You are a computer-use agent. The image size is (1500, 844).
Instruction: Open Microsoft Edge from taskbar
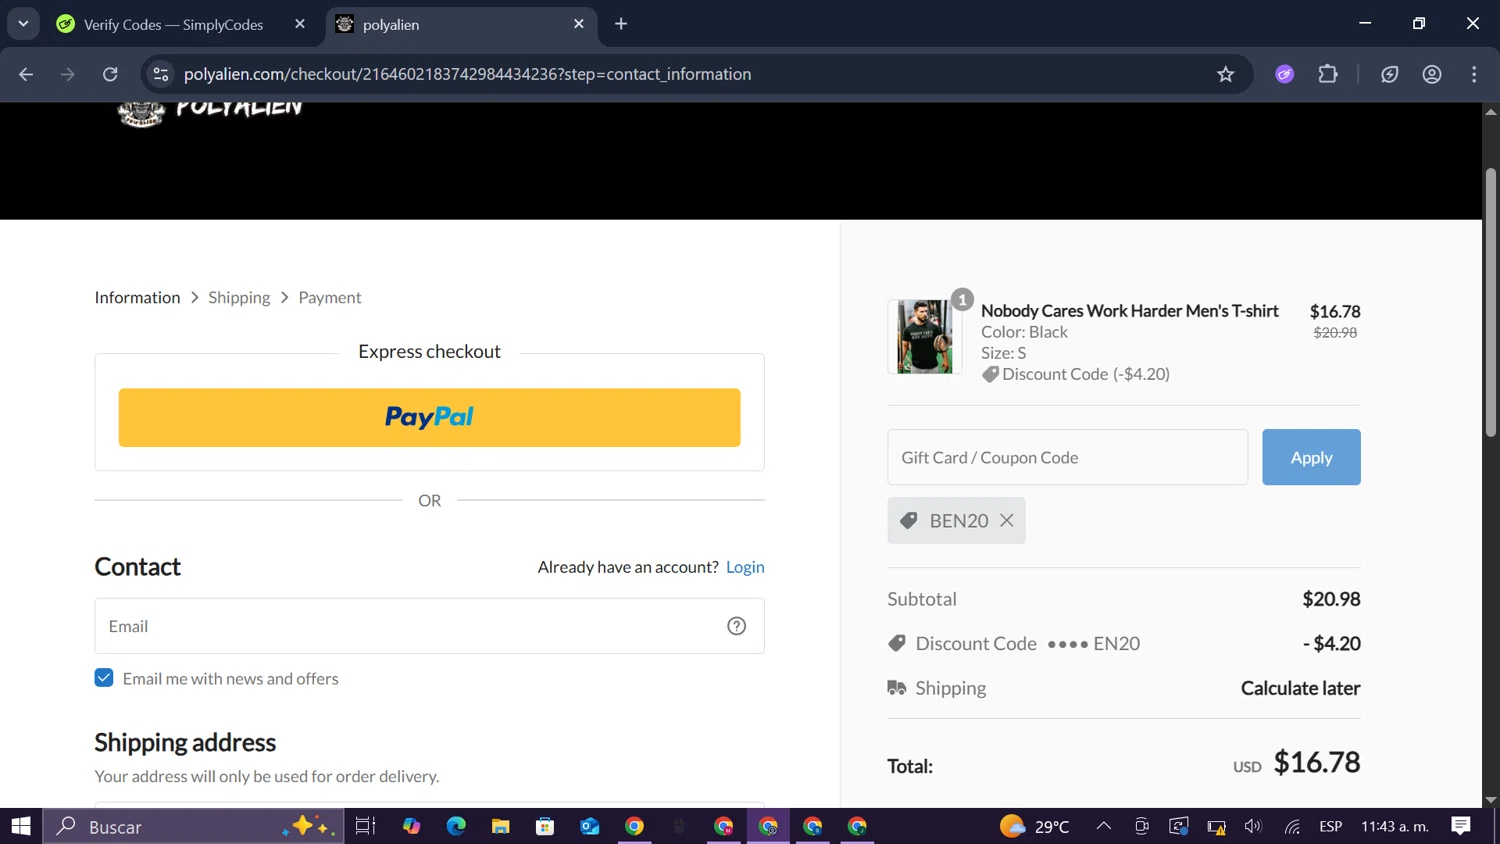pos(456,826)
